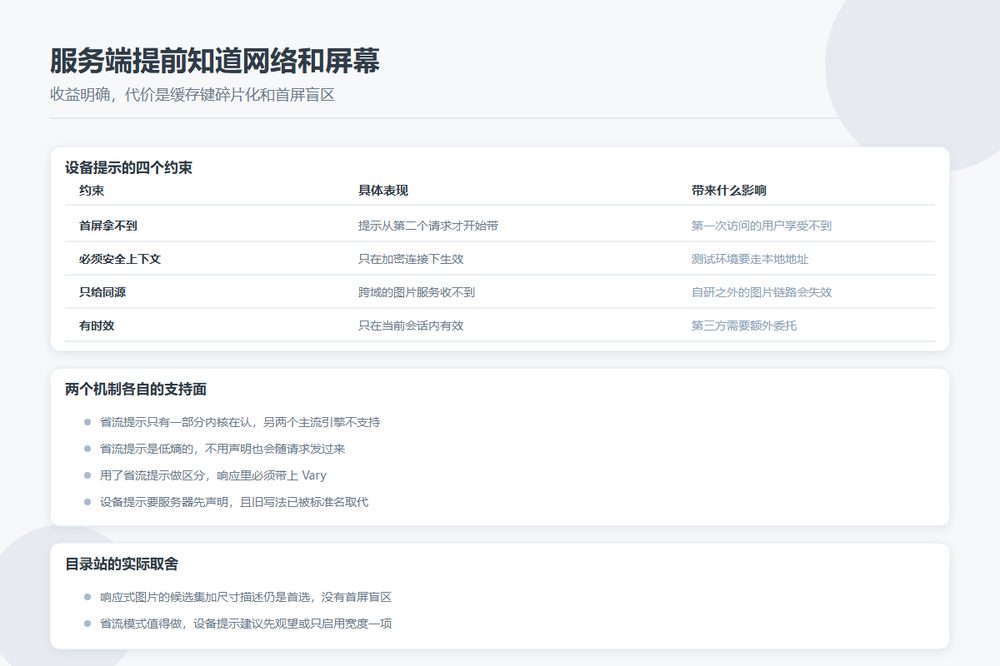Select the heading 两个机制各自的支持面
The width and height of the screenshot is (1000, 666).
point(135,389)
